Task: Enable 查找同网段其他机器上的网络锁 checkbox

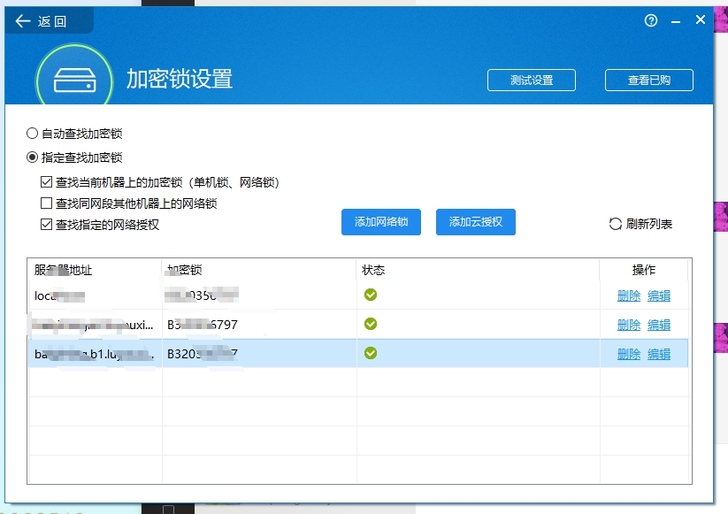Action: click(x=46, y=203)
